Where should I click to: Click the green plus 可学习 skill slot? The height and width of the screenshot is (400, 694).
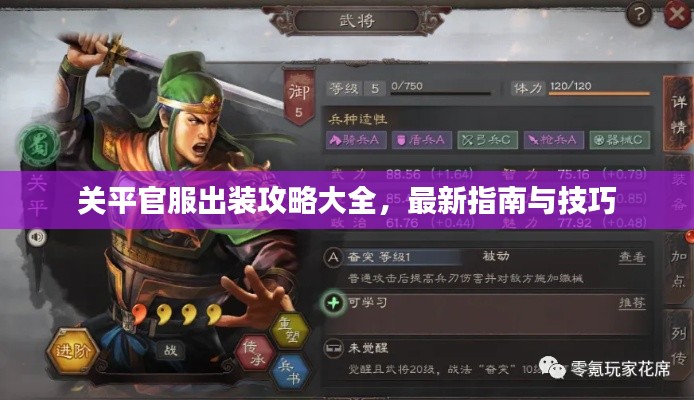pos(334,303)
